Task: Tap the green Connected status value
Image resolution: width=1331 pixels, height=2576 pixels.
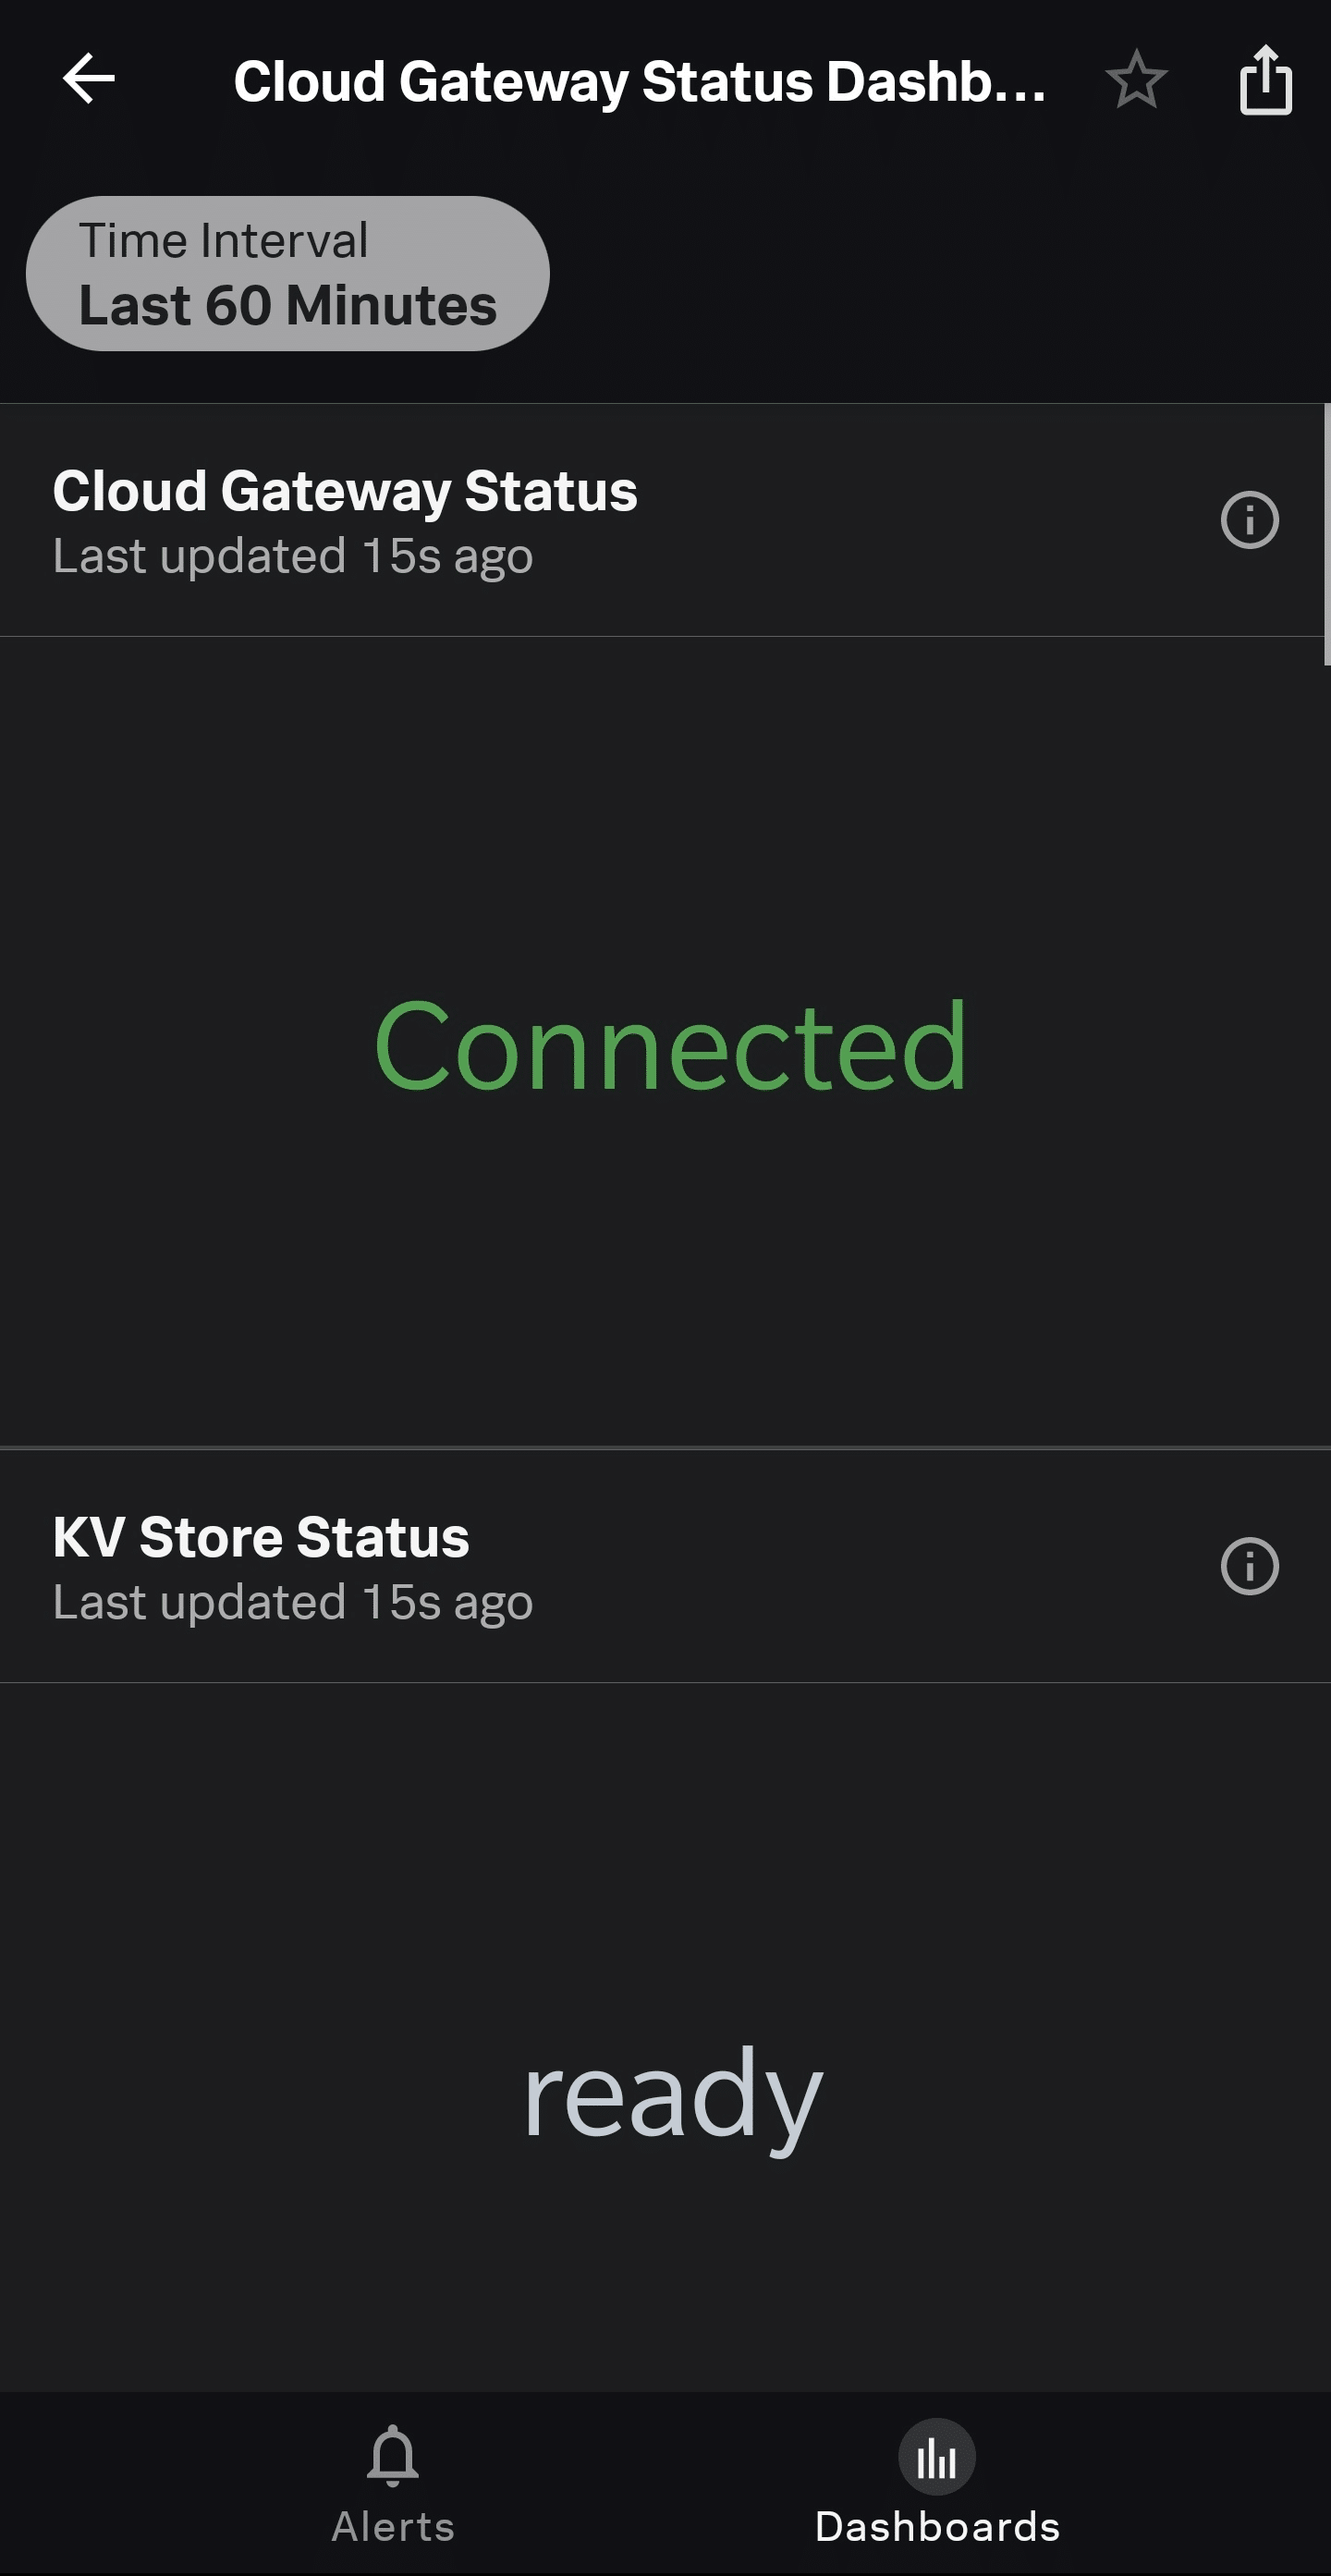Action: pyautogui.click(x=670, y=1047)
